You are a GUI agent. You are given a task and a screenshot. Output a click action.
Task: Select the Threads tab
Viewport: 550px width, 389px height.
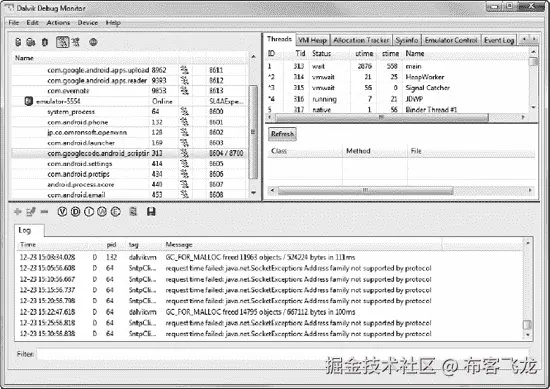280,39
